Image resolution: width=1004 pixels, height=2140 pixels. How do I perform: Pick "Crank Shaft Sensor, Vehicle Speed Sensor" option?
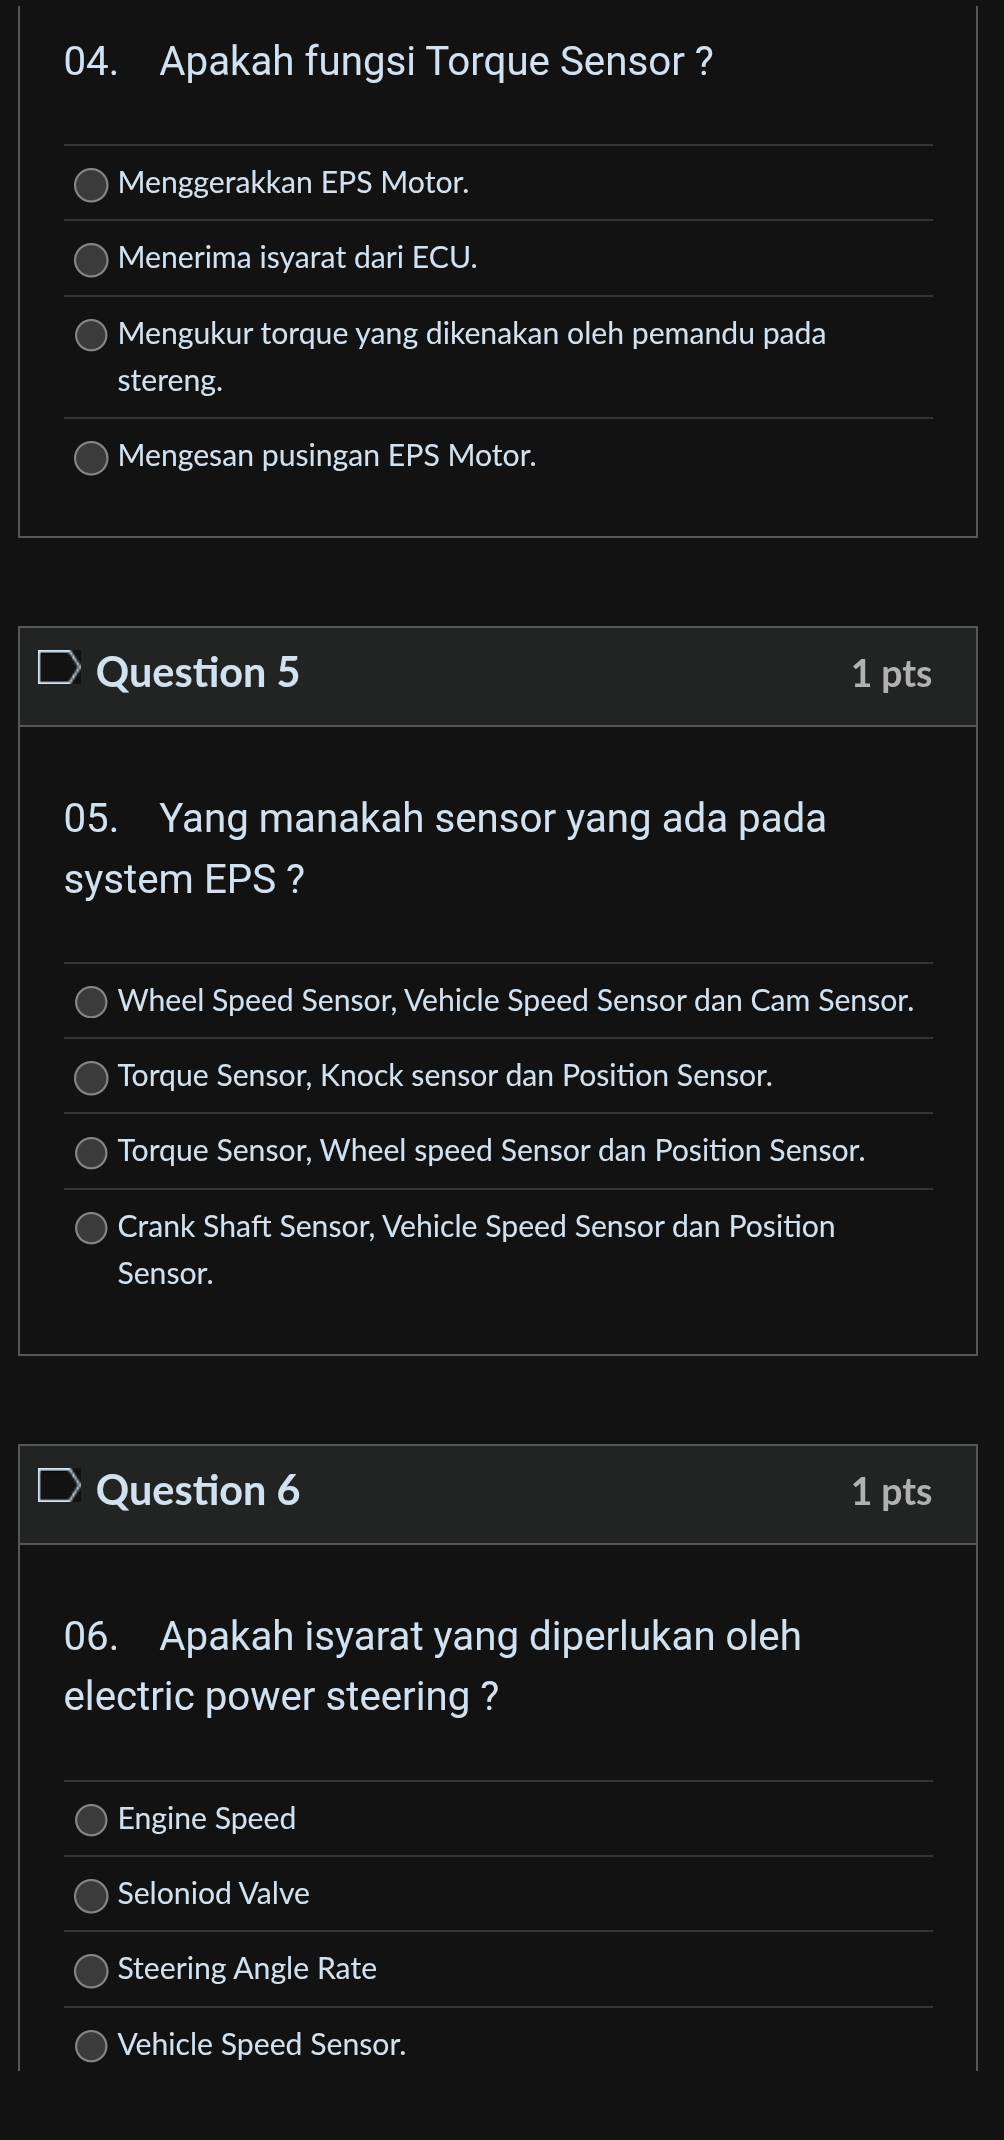click(x=91, y=1228)
